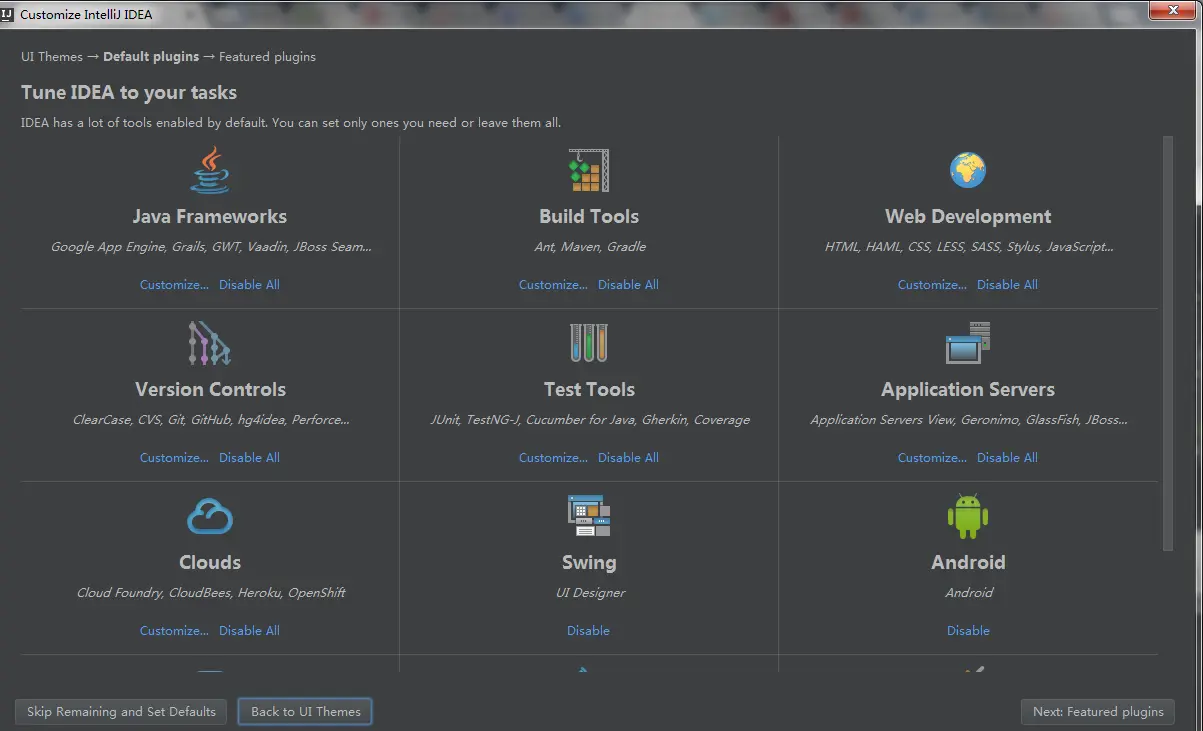
Task: Disable all Version Controls plugins
Action: click(x=249, y=458)
